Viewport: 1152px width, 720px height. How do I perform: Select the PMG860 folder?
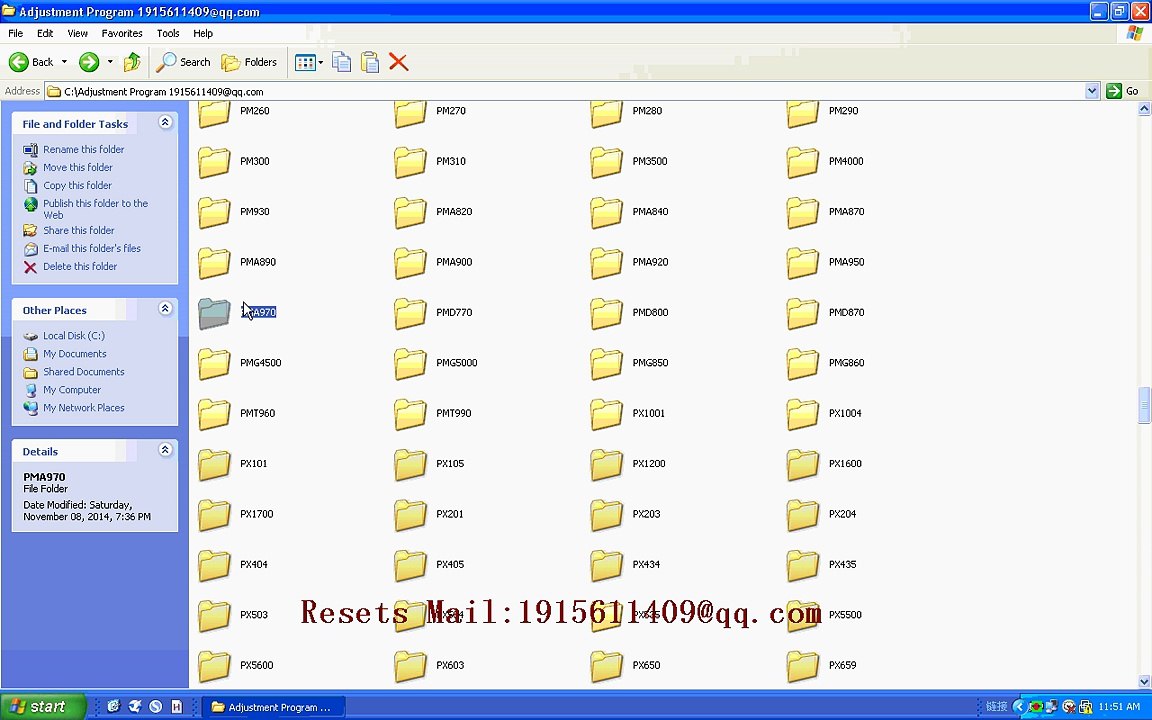point(826,364)
